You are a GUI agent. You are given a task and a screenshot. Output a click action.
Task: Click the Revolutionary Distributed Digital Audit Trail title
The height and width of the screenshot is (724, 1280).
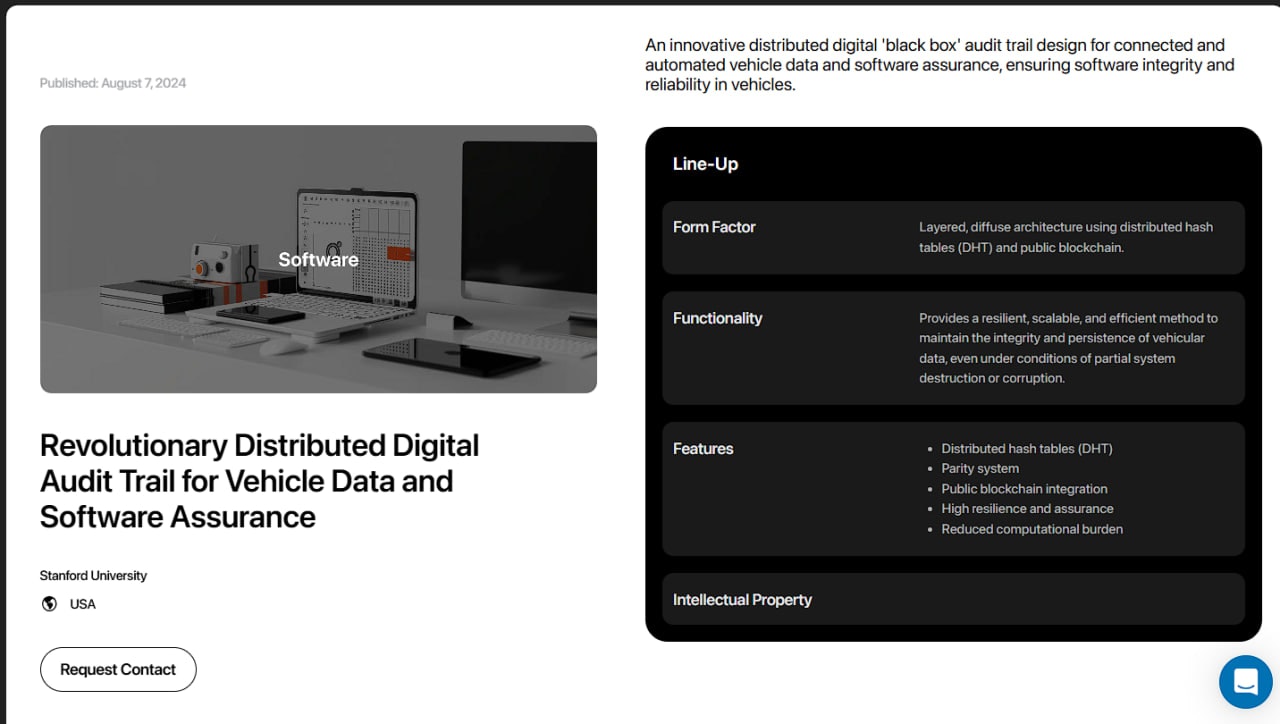click(260, 481)
